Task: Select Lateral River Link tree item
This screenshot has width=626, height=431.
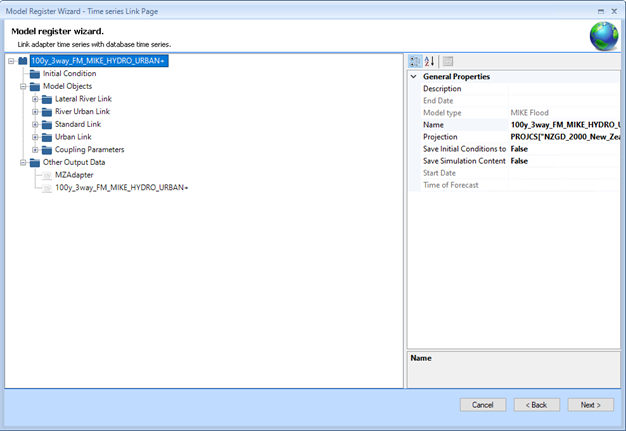Action: pyautogui.click(x=83, y=99)
